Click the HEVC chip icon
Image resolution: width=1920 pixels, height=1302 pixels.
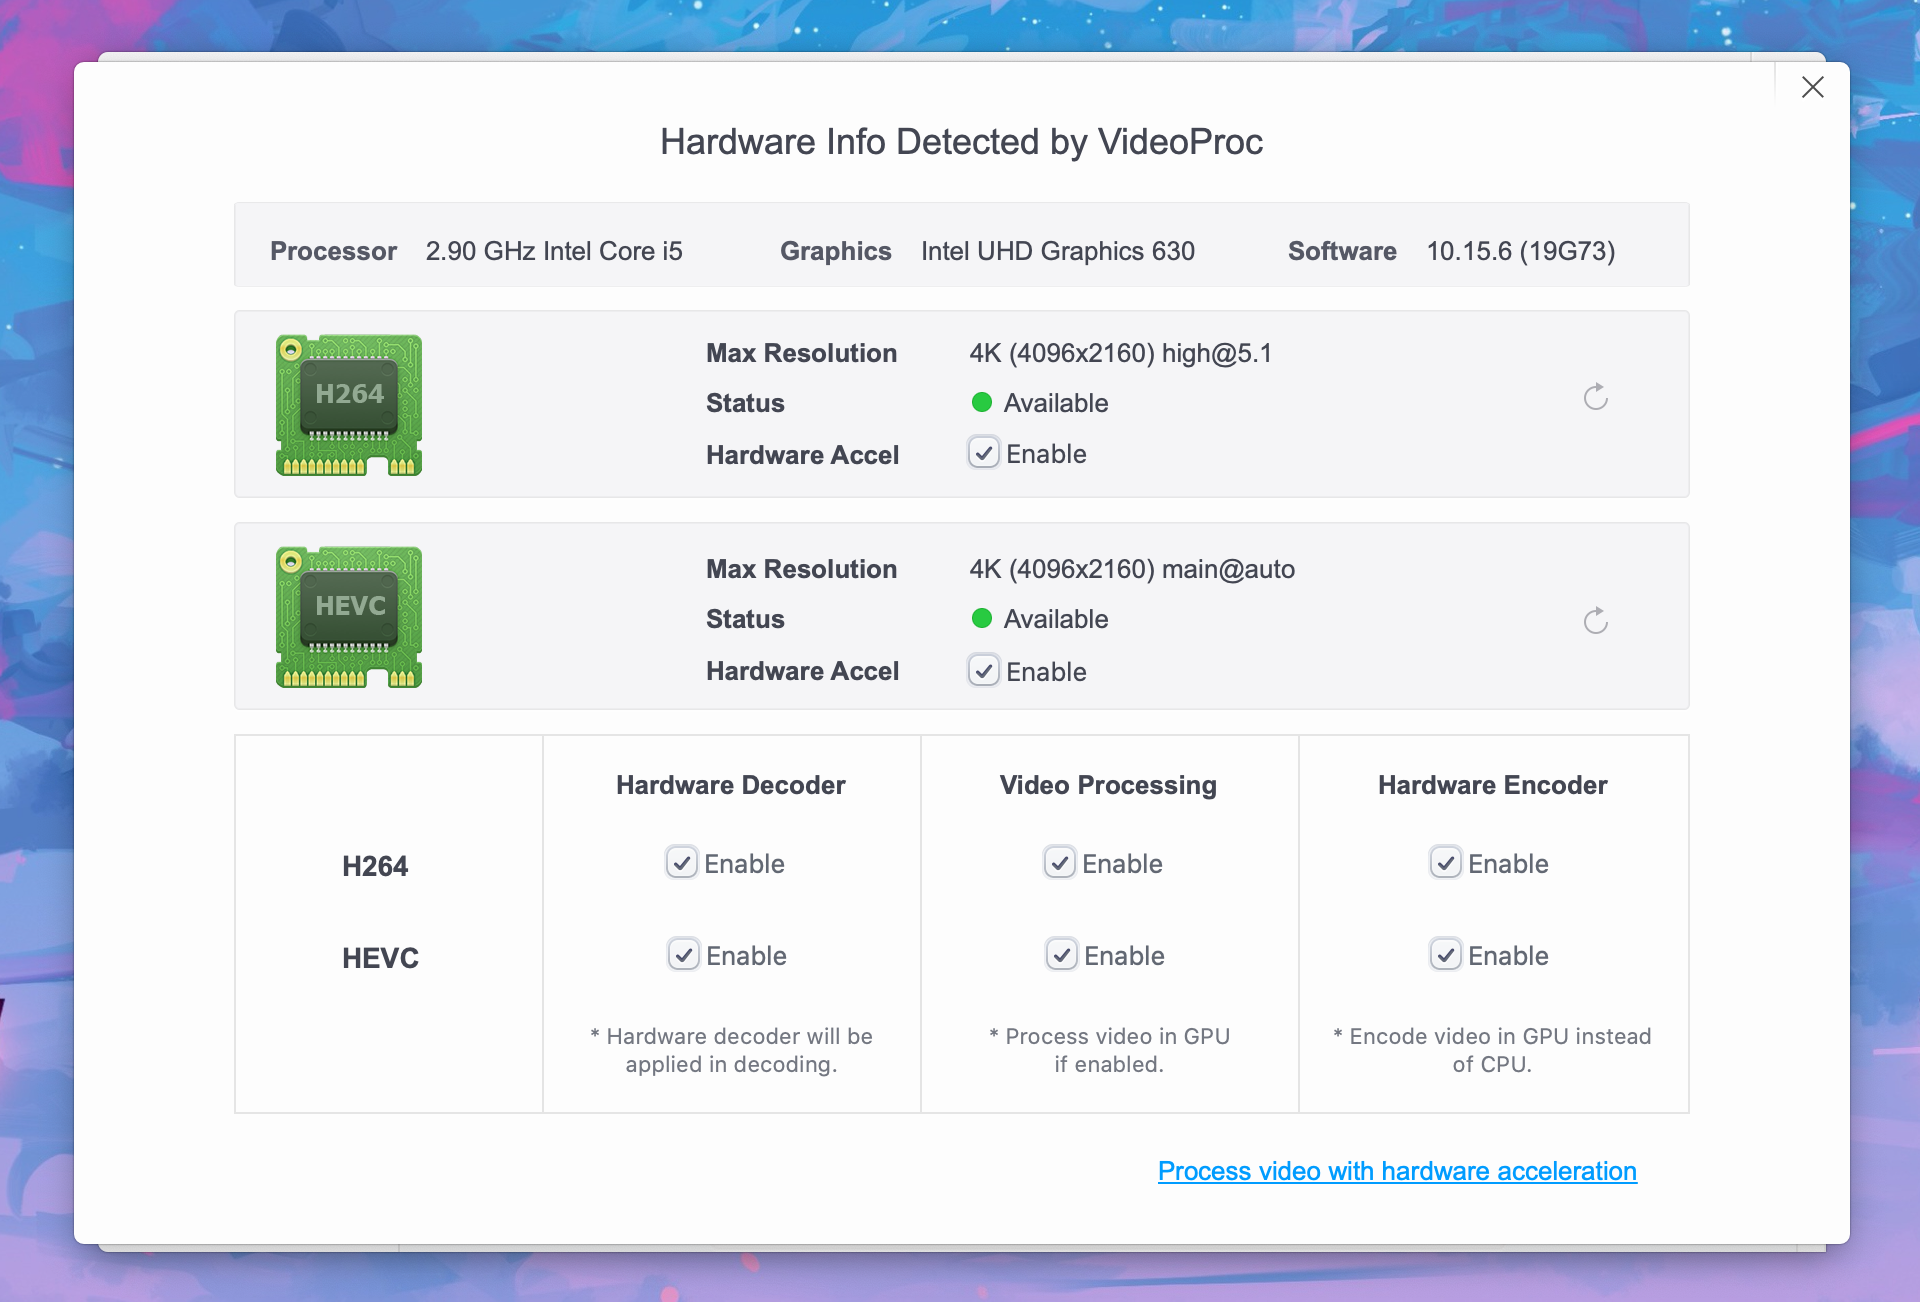click(x=349, y=616)
